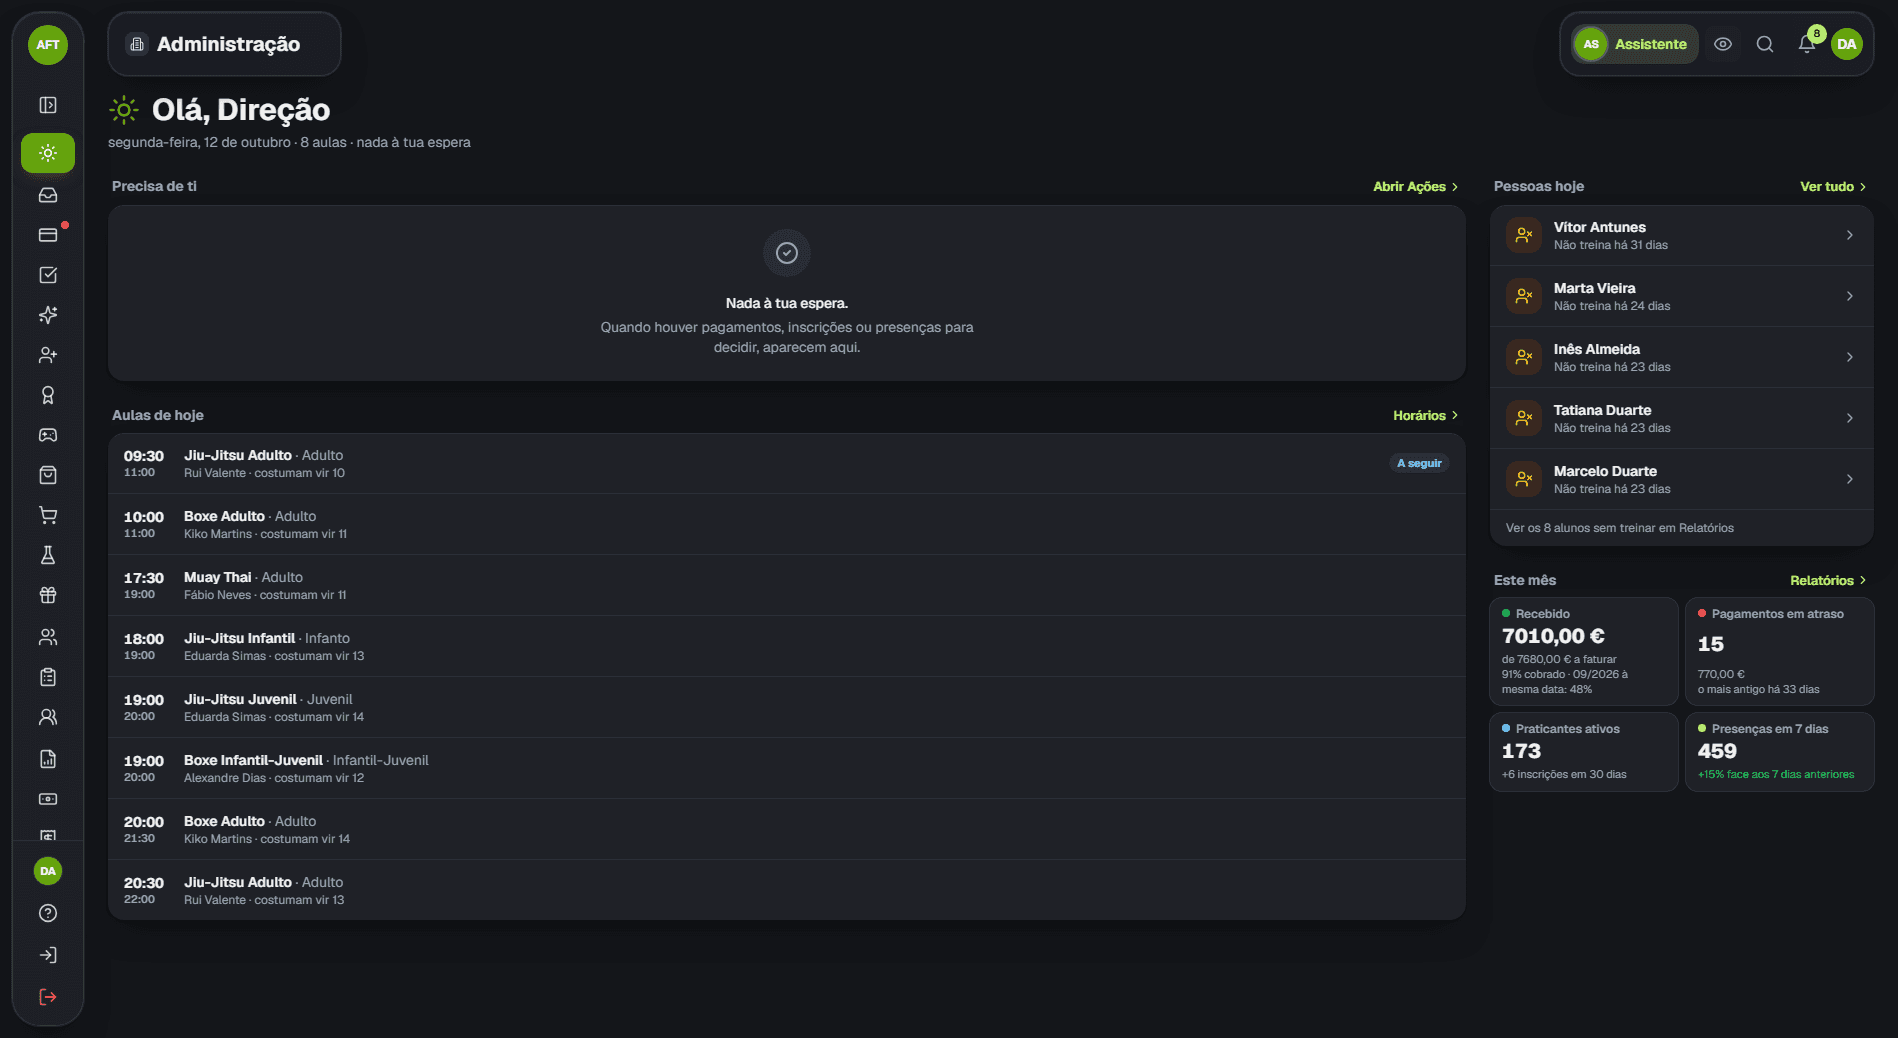1898x1038 pixels.
Task: Open the shopping bag sidebar icon
Action: 48,475
